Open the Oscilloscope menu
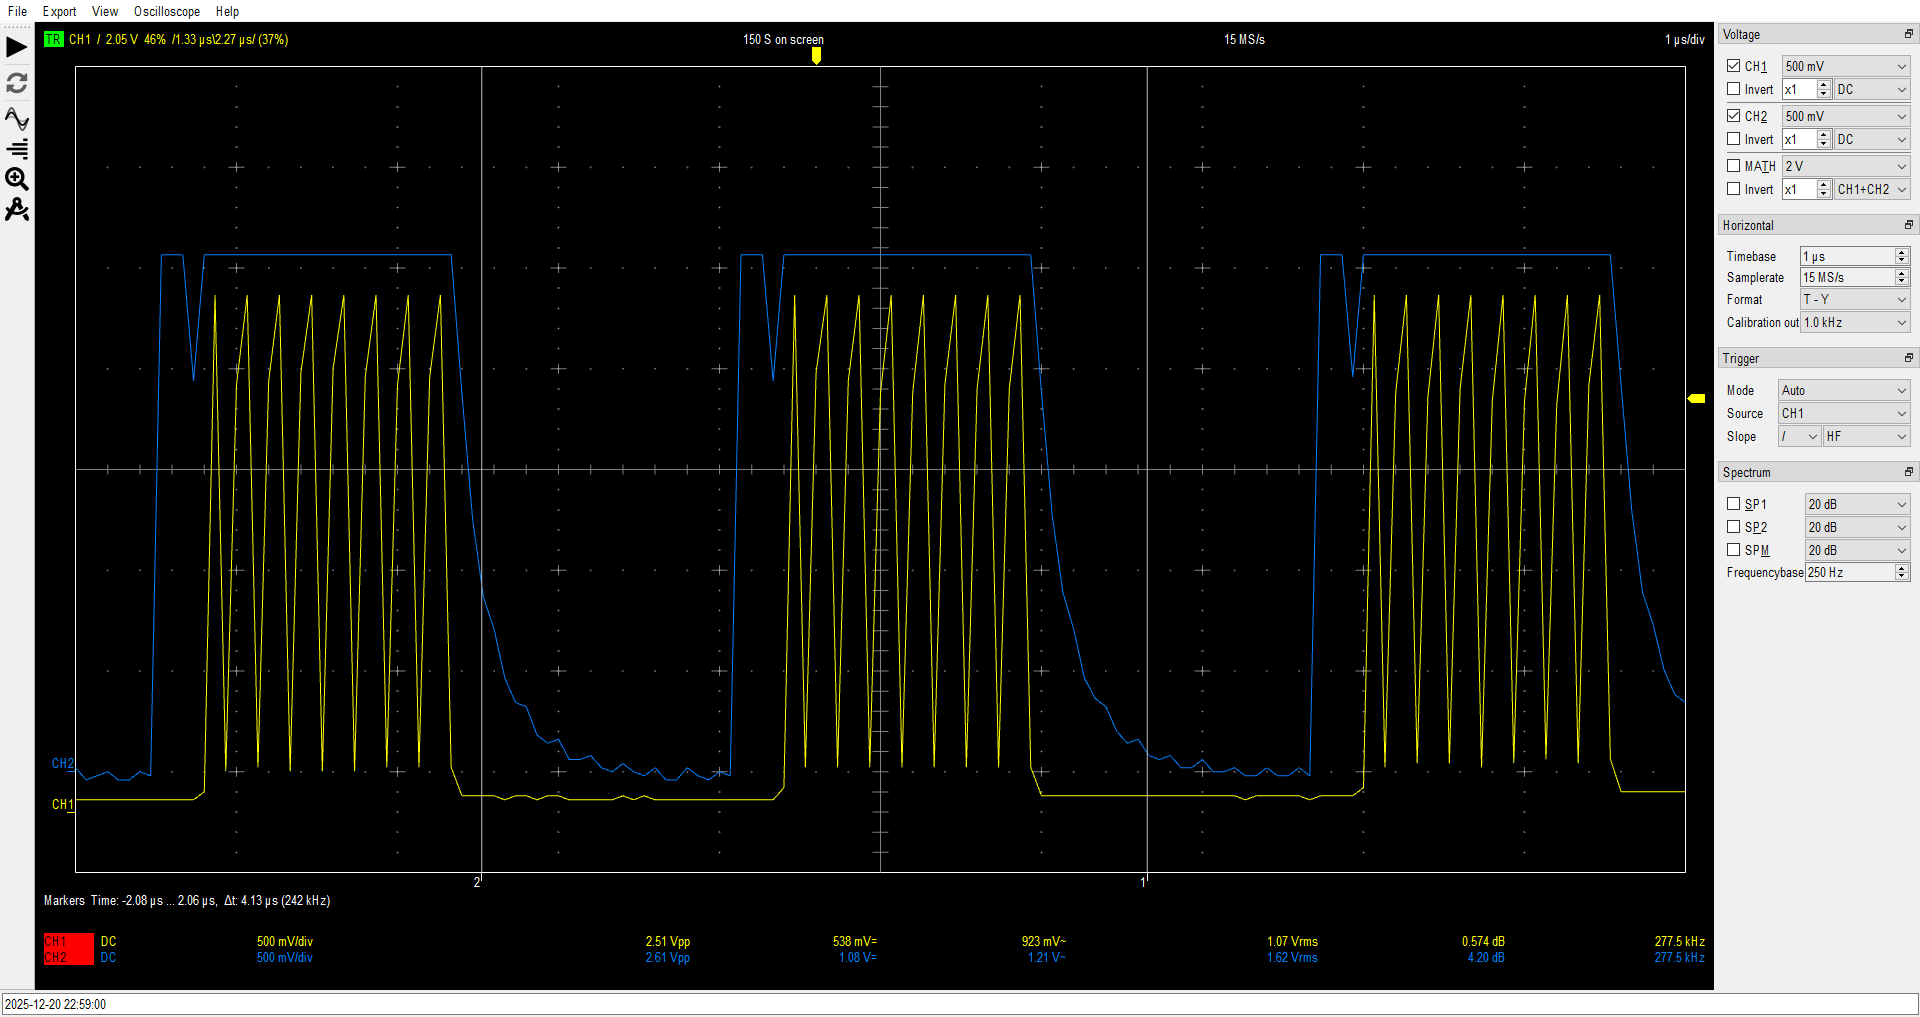Screen dimensions: 1920x1017 coord(166,11)
